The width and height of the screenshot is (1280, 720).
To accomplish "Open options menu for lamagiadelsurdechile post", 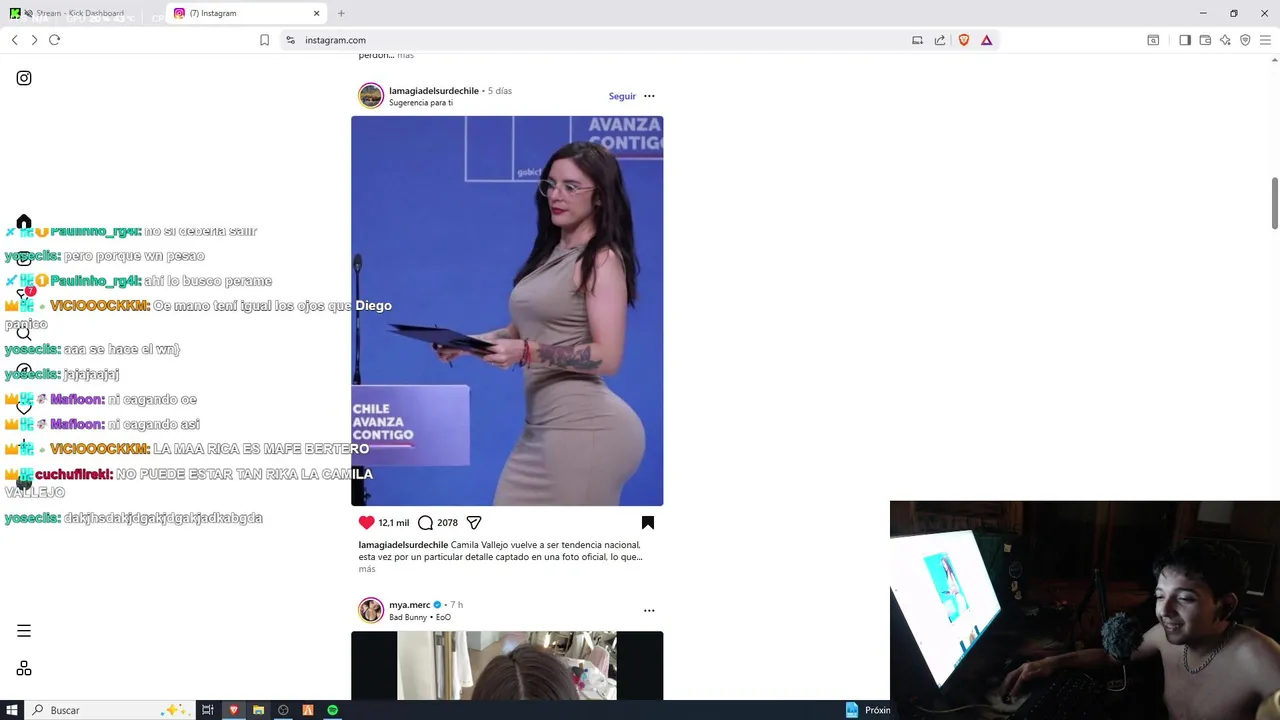I will 649,96.
